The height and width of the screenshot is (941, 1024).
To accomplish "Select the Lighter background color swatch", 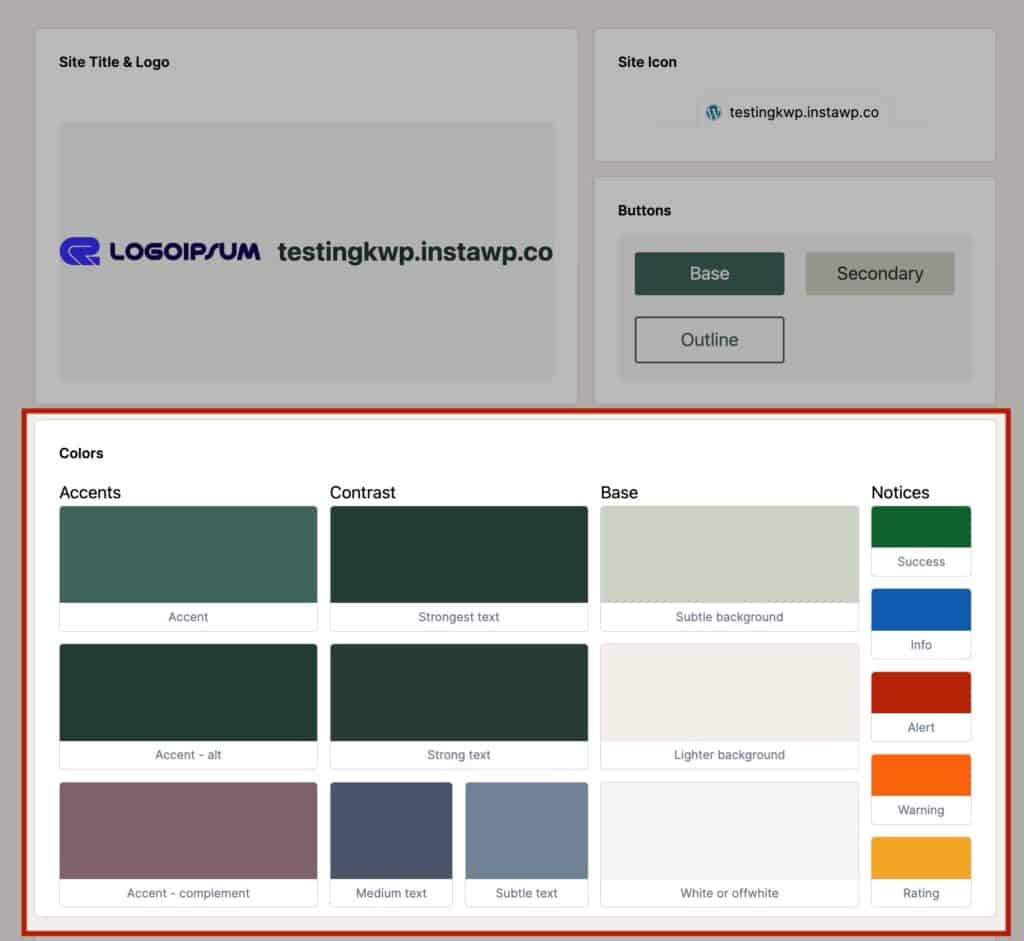I will [729, 693].
